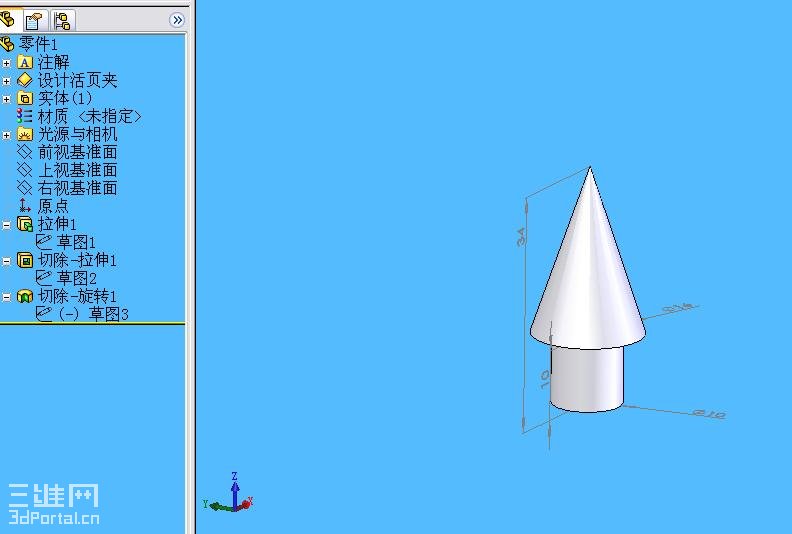Open the ConfigurationManager tab icon
The image size is (792, 534).
[x=63, y=21]
